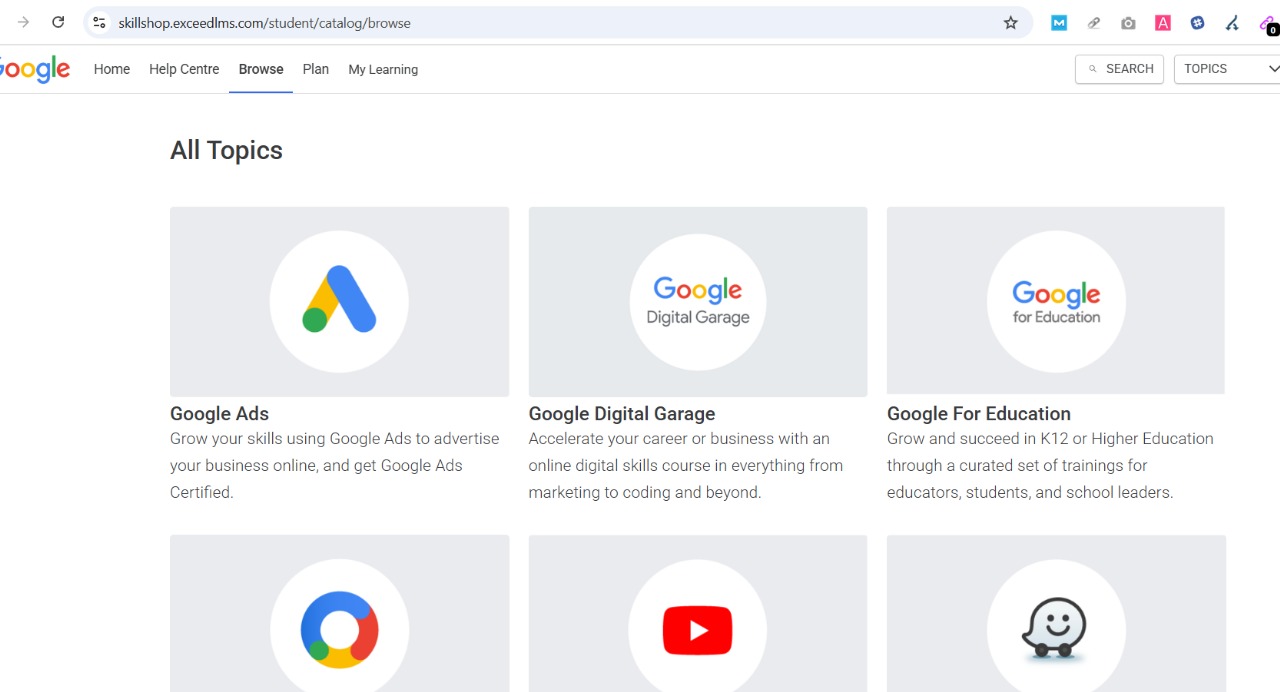The image size is (1280, 692).
Task: Select the Waze topic icon
Action: point(1055,628)
